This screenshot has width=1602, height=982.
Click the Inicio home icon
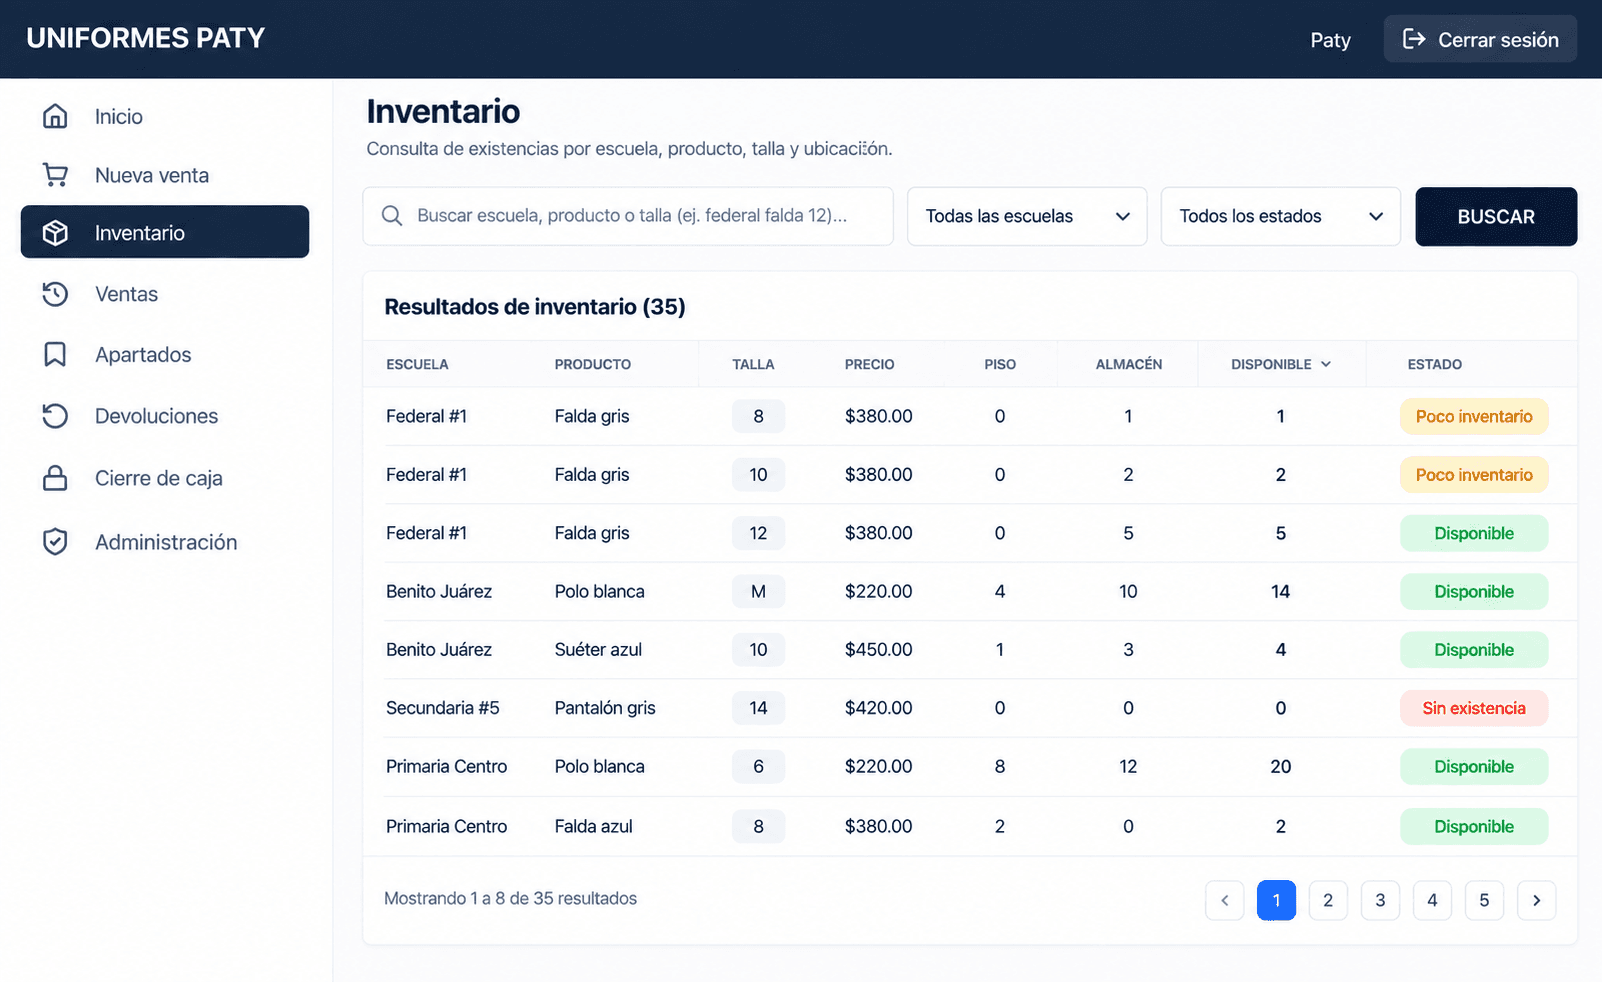[x=55, y=116]
